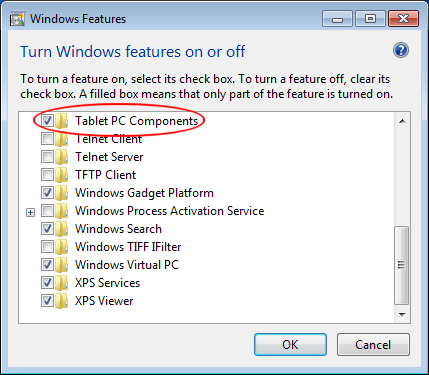This screenshot has height=375, width=429.
Task: Click the Windows Features title bar icon
Action: tap(18, 19)
